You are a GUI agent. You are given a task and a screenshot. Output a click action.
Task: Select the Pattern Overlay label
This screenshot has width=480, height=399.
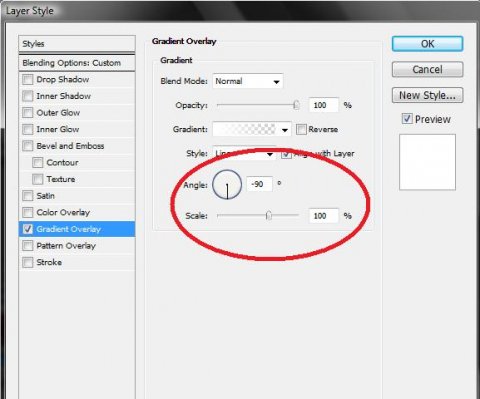(x=66, y=246)
